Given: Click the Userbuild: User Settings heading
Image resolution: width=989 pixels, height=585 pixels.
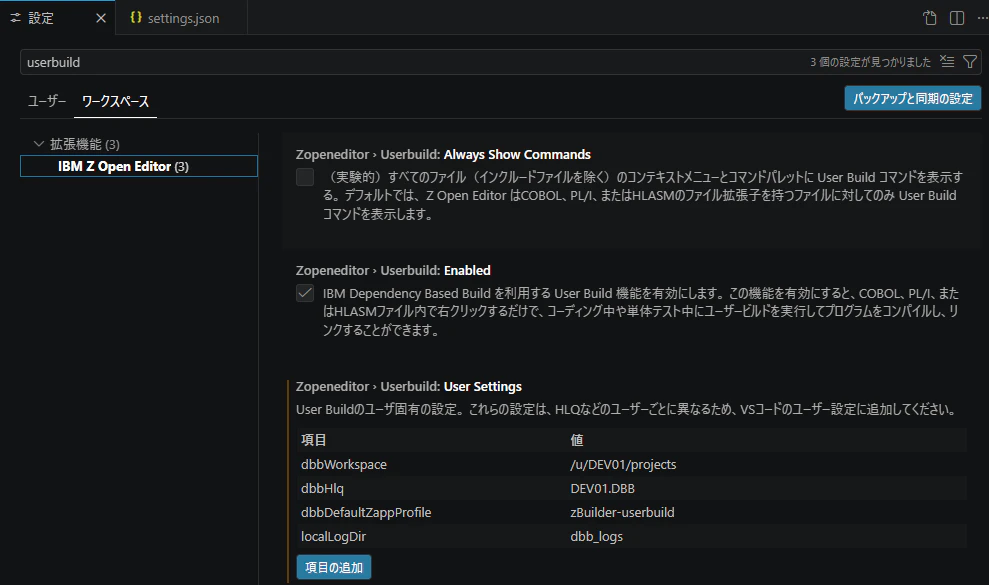Looking at the screenshot, I should pos(409,387).
